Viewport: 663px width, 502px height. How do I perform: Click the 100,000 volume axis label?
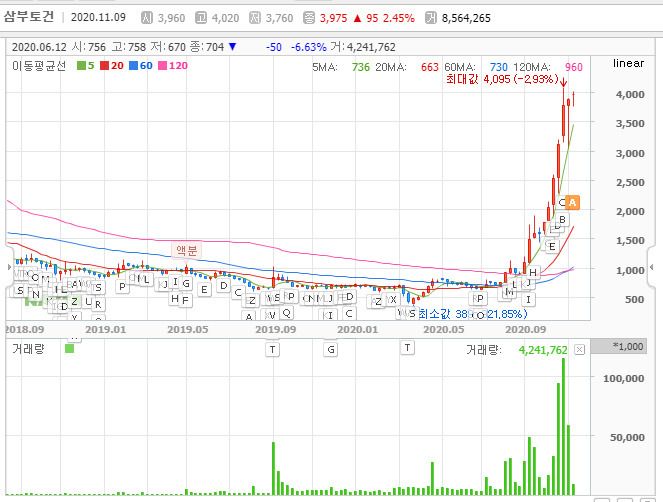pos(624,378)
